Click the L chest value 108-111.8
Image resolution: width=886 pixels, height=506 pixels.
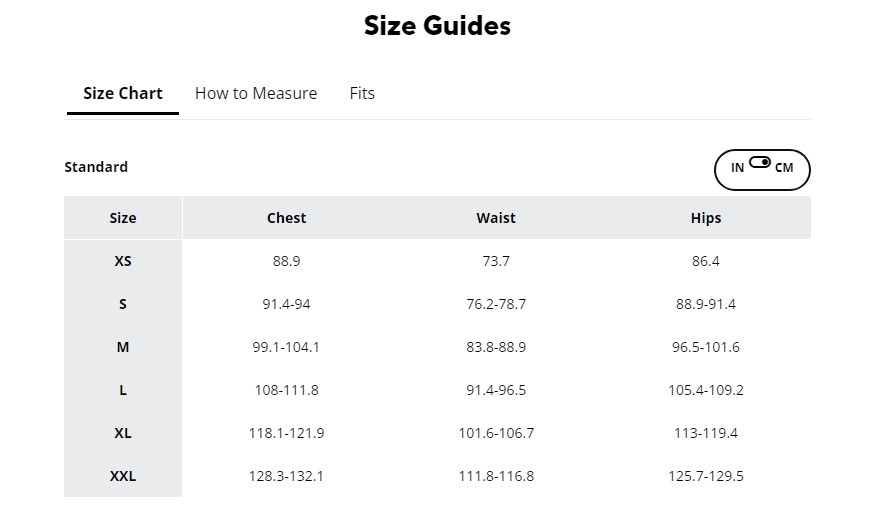click(x=286, y=390)
